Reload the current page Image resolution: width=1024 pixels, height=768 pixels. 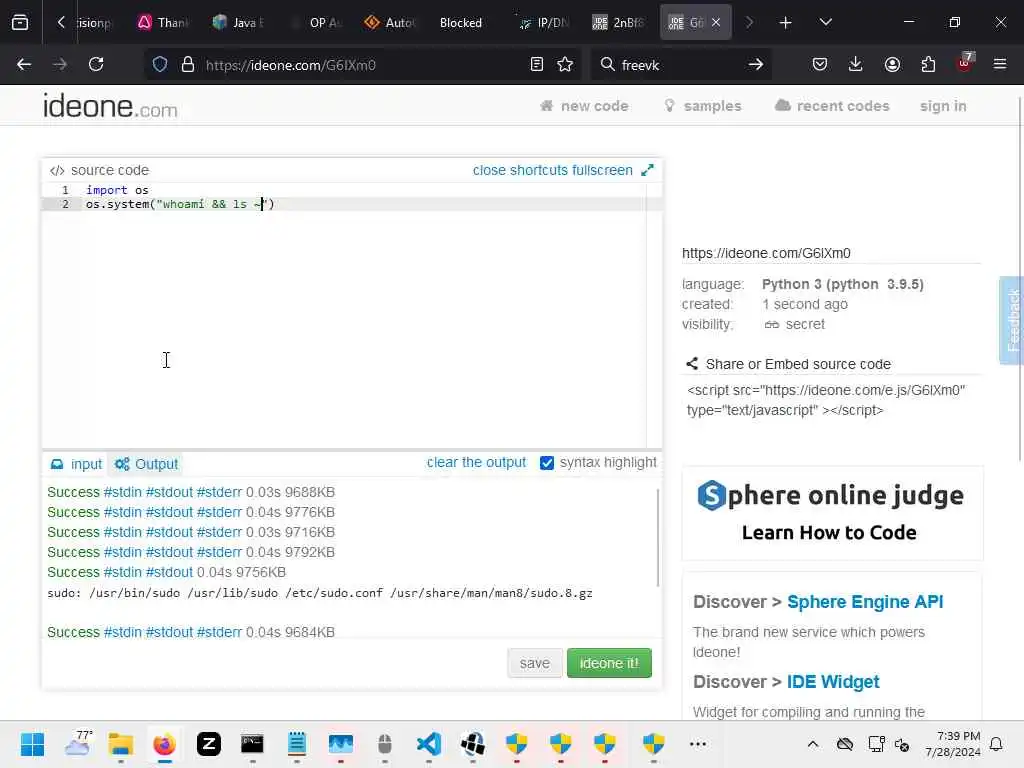tap(96, 64)
